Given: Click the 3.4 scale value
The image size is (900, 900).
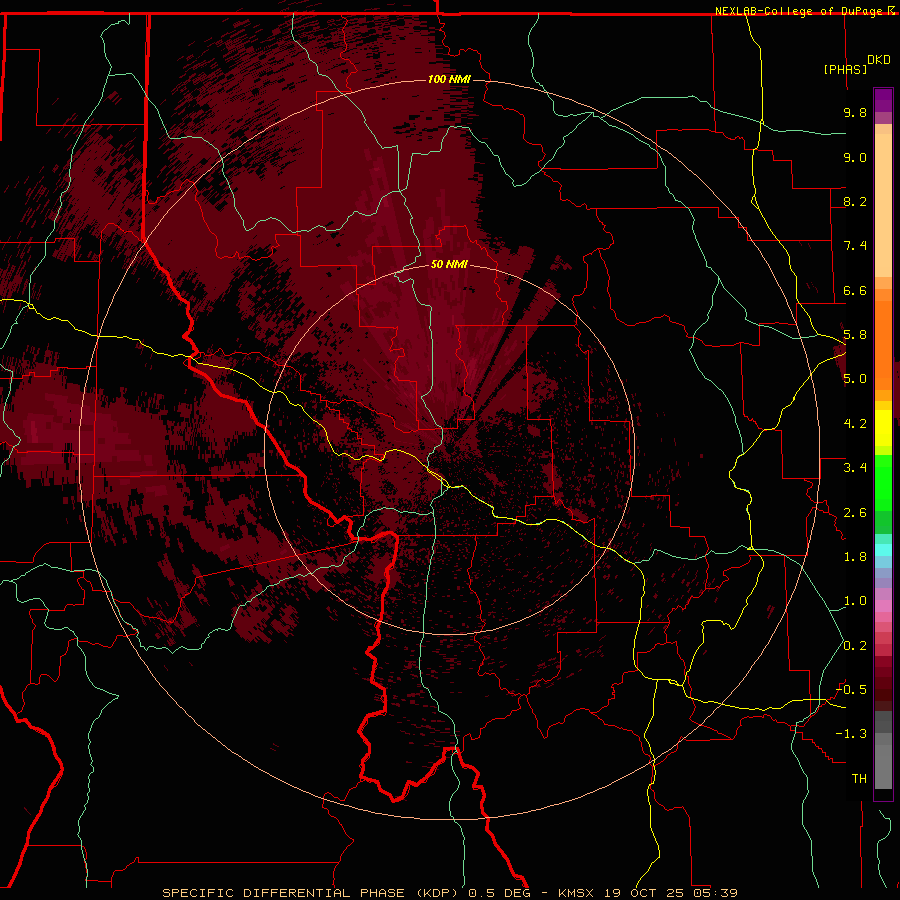Looking at the screenshot, I should coord(855,468).
